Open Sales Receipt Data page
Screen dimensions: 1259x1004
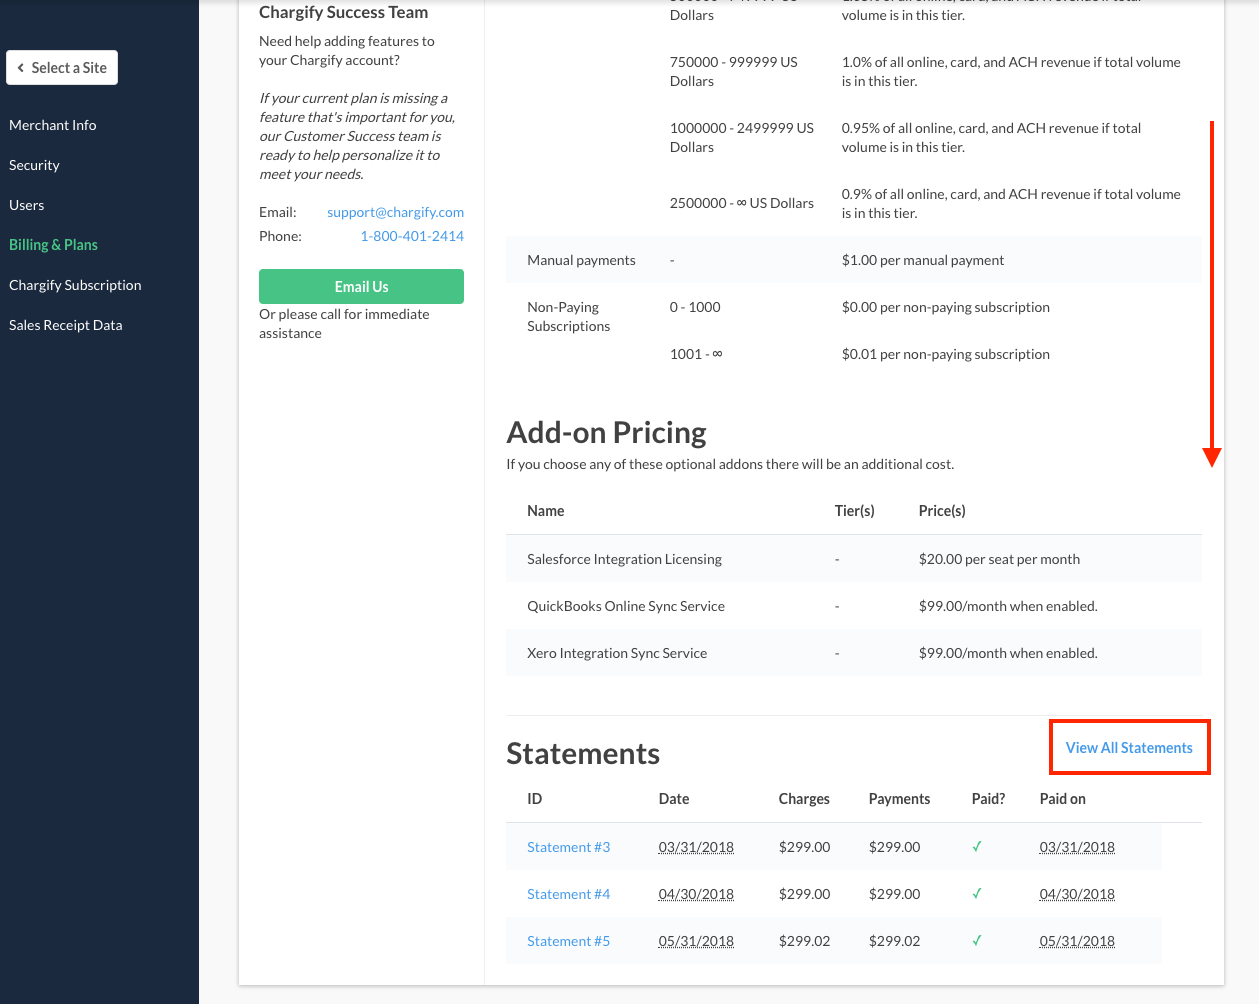click(66, 325)
